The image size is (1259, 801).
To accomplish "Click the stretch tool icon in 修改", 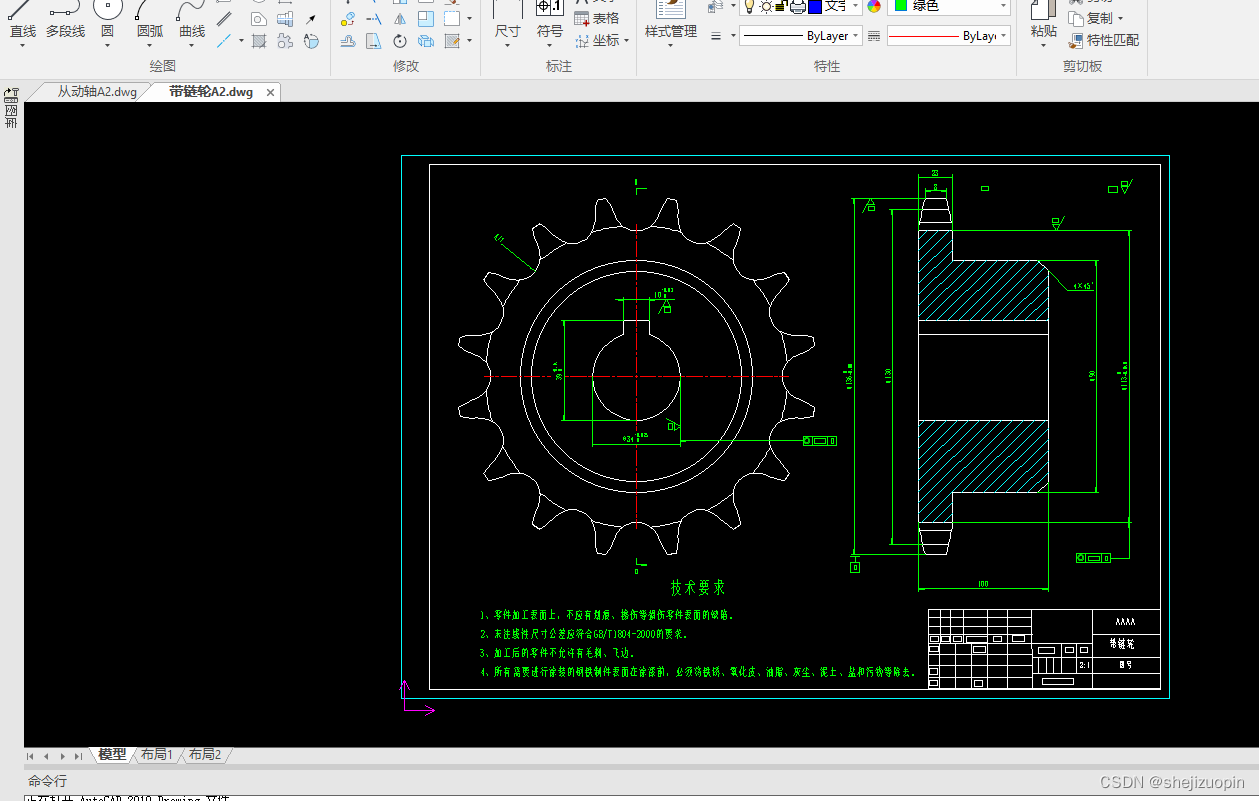I will (374, 41).
